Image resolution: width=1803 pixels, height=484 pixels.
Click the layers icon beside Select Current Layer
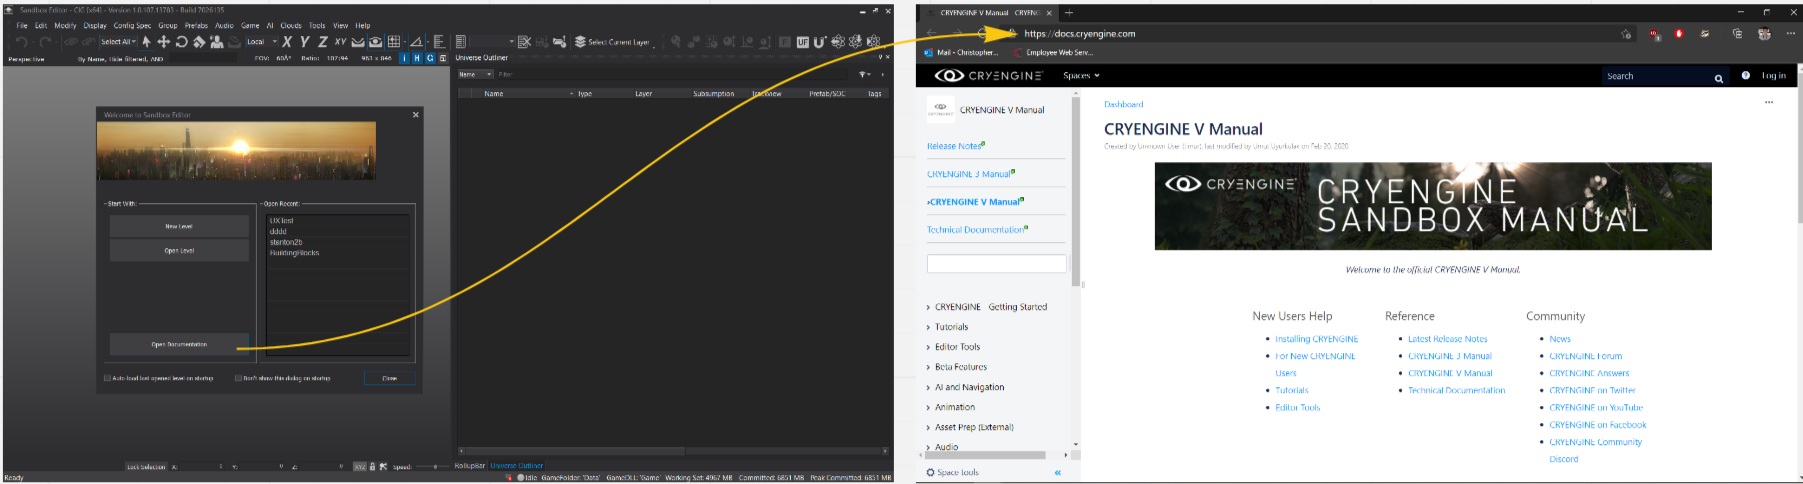point(580,42)
